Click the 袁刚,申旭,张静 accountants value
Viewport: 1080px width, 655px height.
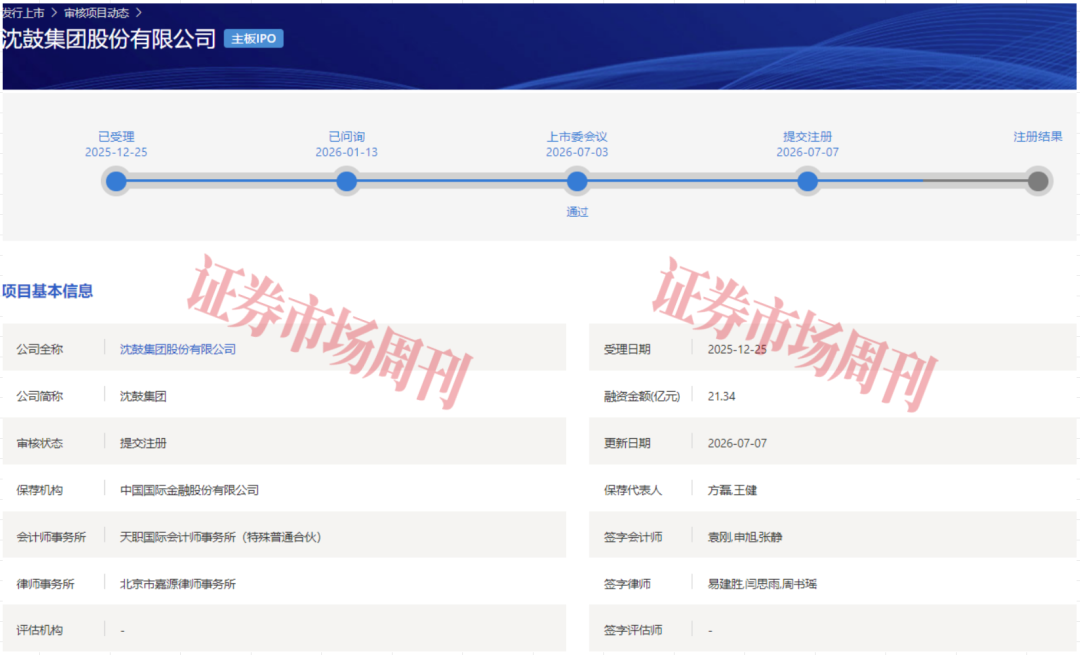pos(745,537)
